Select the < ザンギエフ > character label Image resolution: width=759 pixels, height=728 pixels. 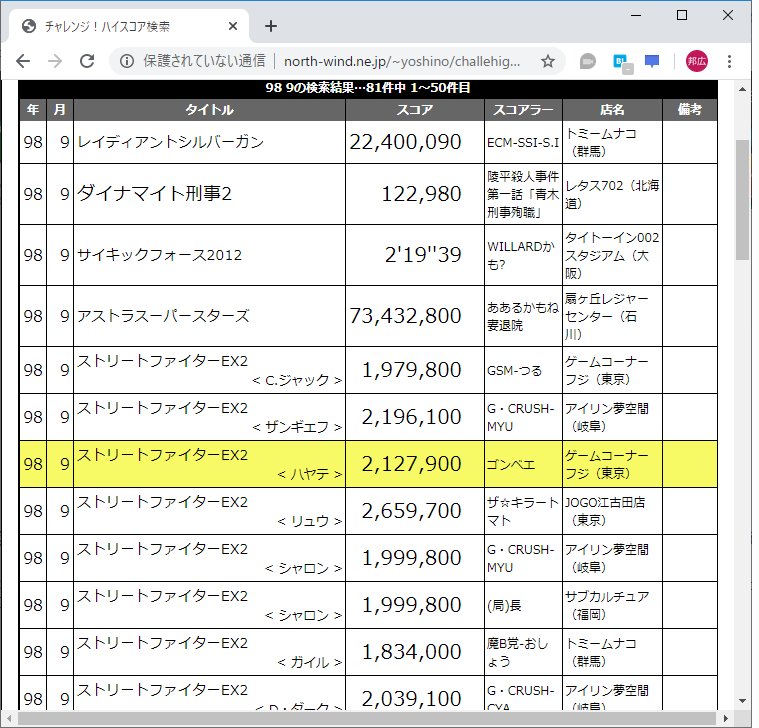[297, 427]
